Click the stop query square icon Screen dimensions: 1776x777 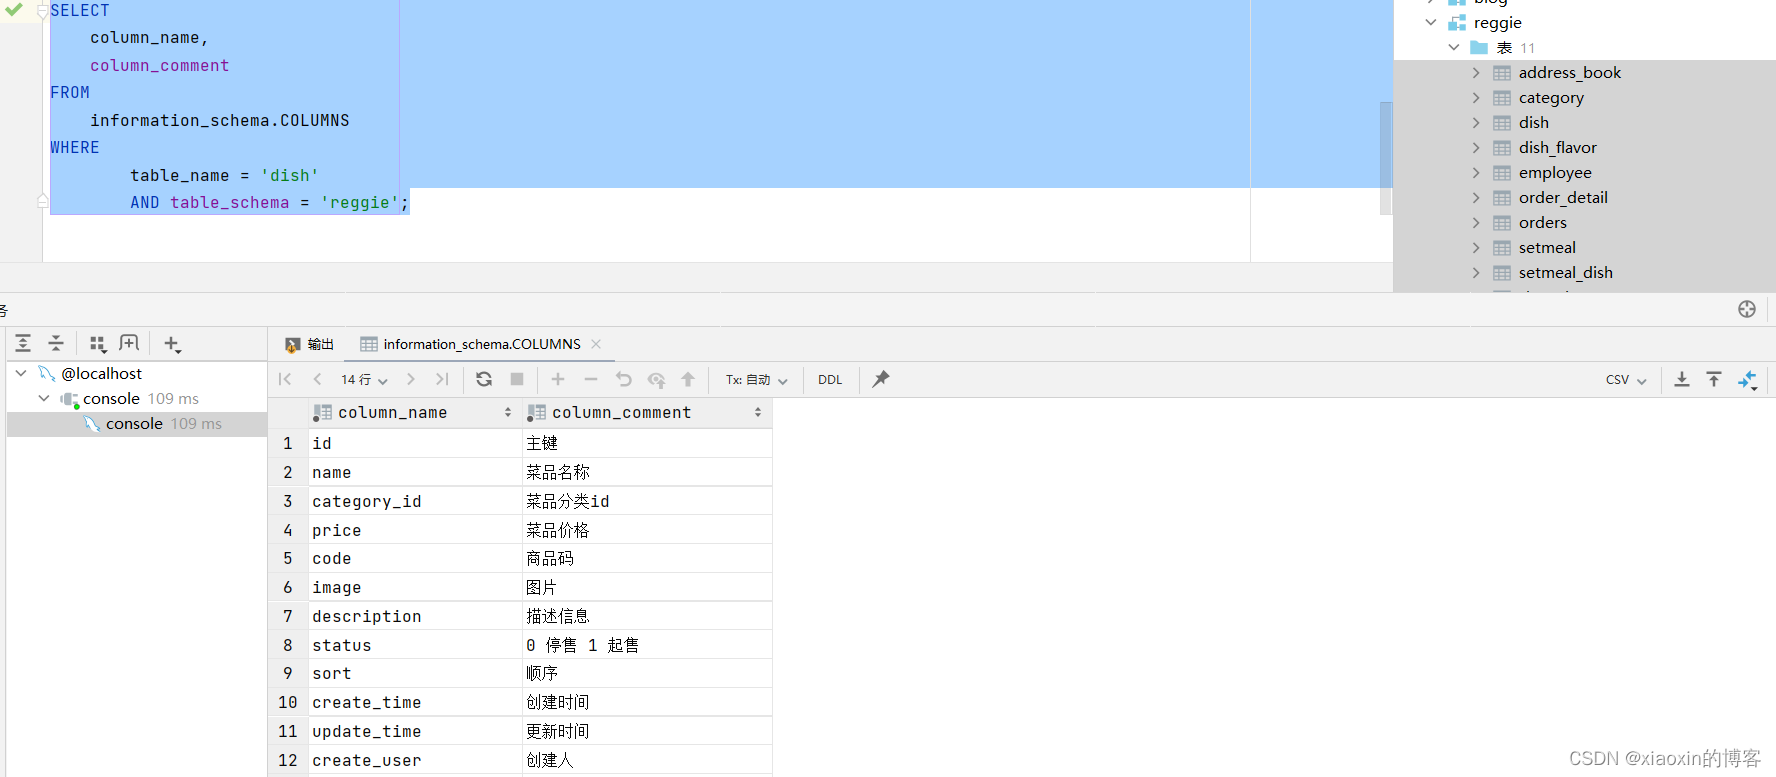(x=517, y=379)
